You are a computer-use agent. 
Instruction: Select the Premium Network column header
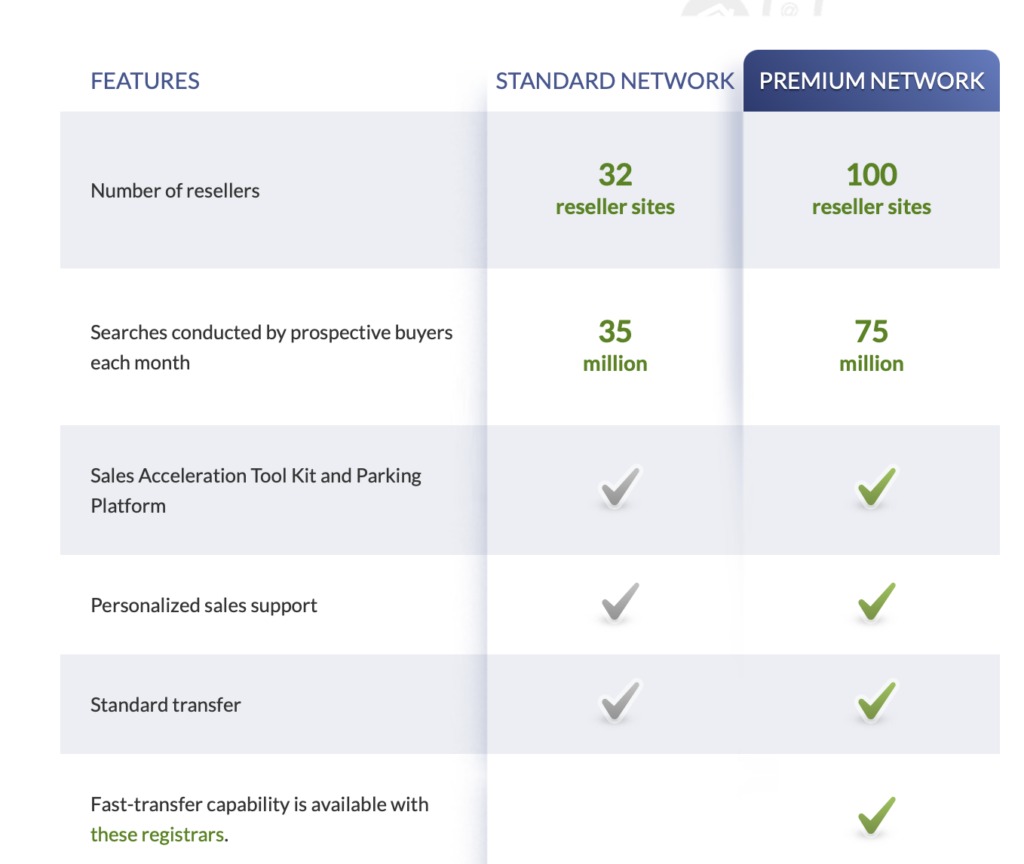click(x=871, y=81)
